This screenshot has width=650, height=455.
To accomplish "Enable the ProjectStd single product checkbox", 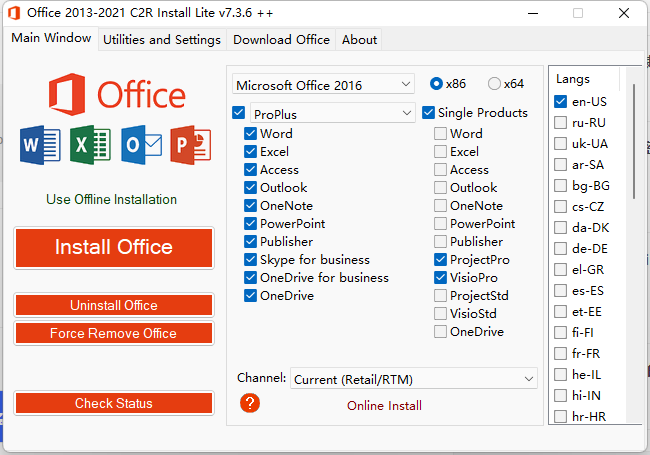I will click(x=441, y=296).
